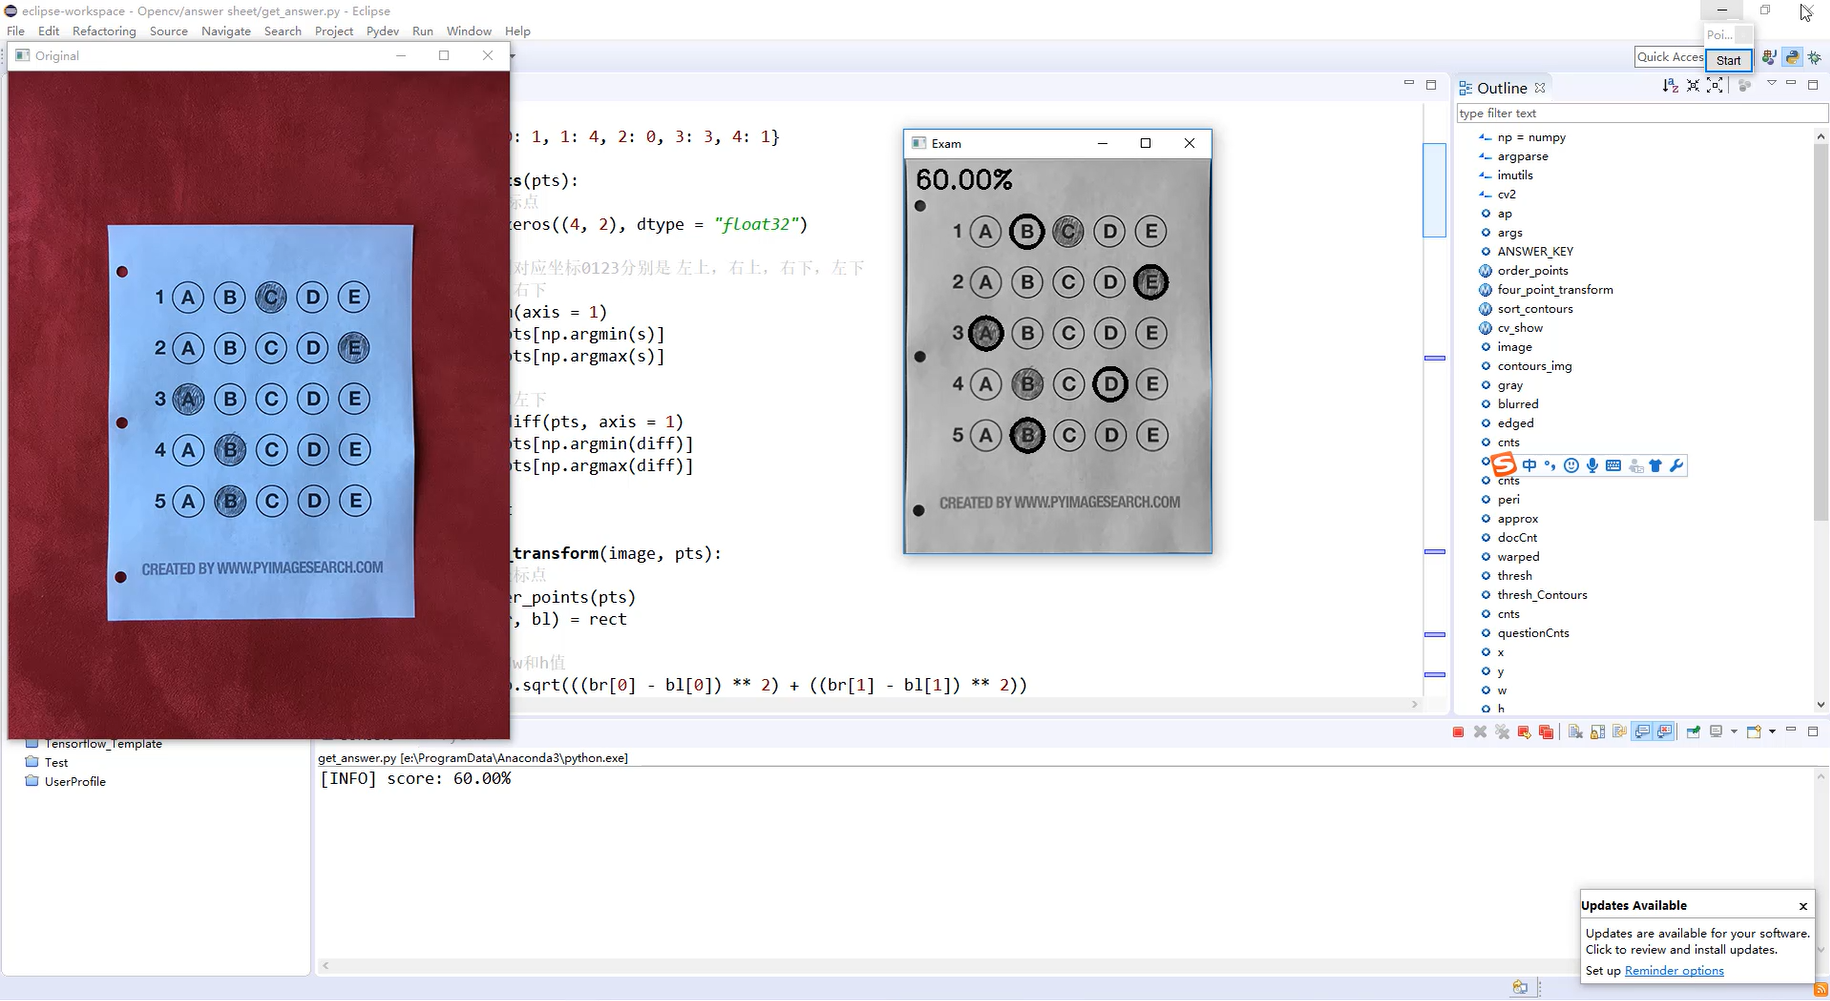1830x1001 pixels.
Task: Dismiss the Updates Available popup
Action: [x=1803, y=906]
